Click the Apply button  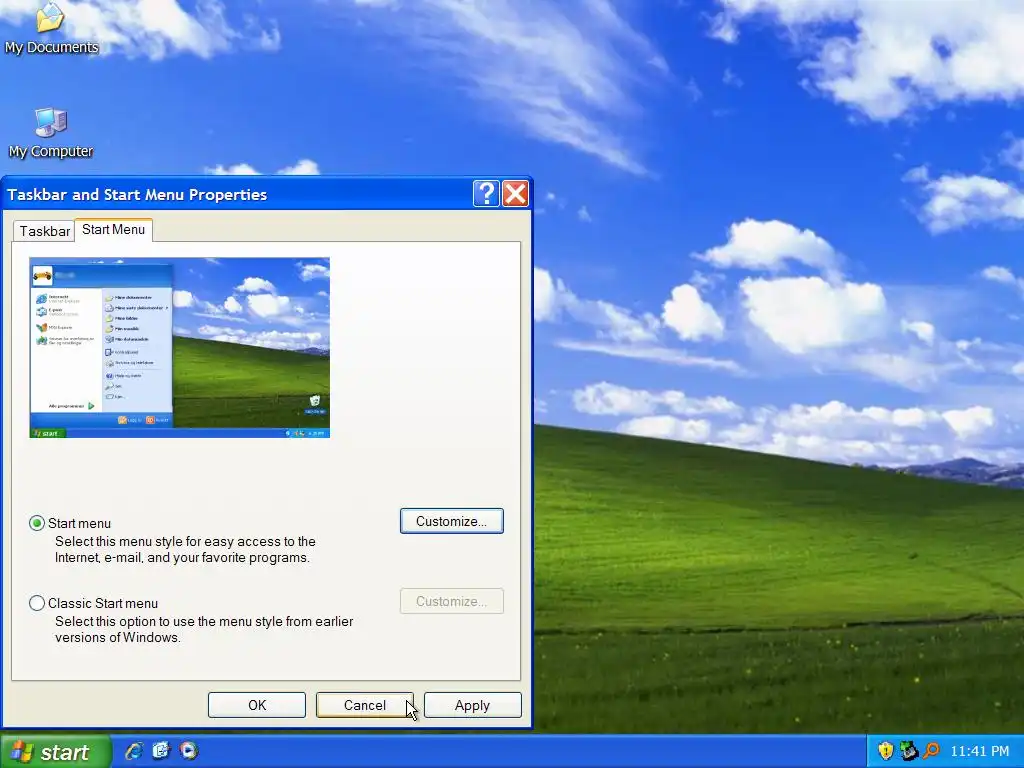[x=473, y=705]
